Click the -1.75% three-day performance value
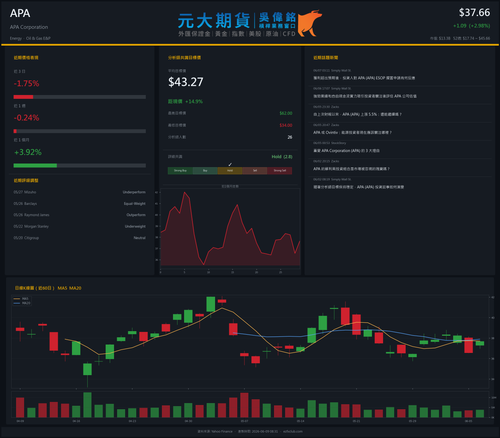 coord(26,83)
